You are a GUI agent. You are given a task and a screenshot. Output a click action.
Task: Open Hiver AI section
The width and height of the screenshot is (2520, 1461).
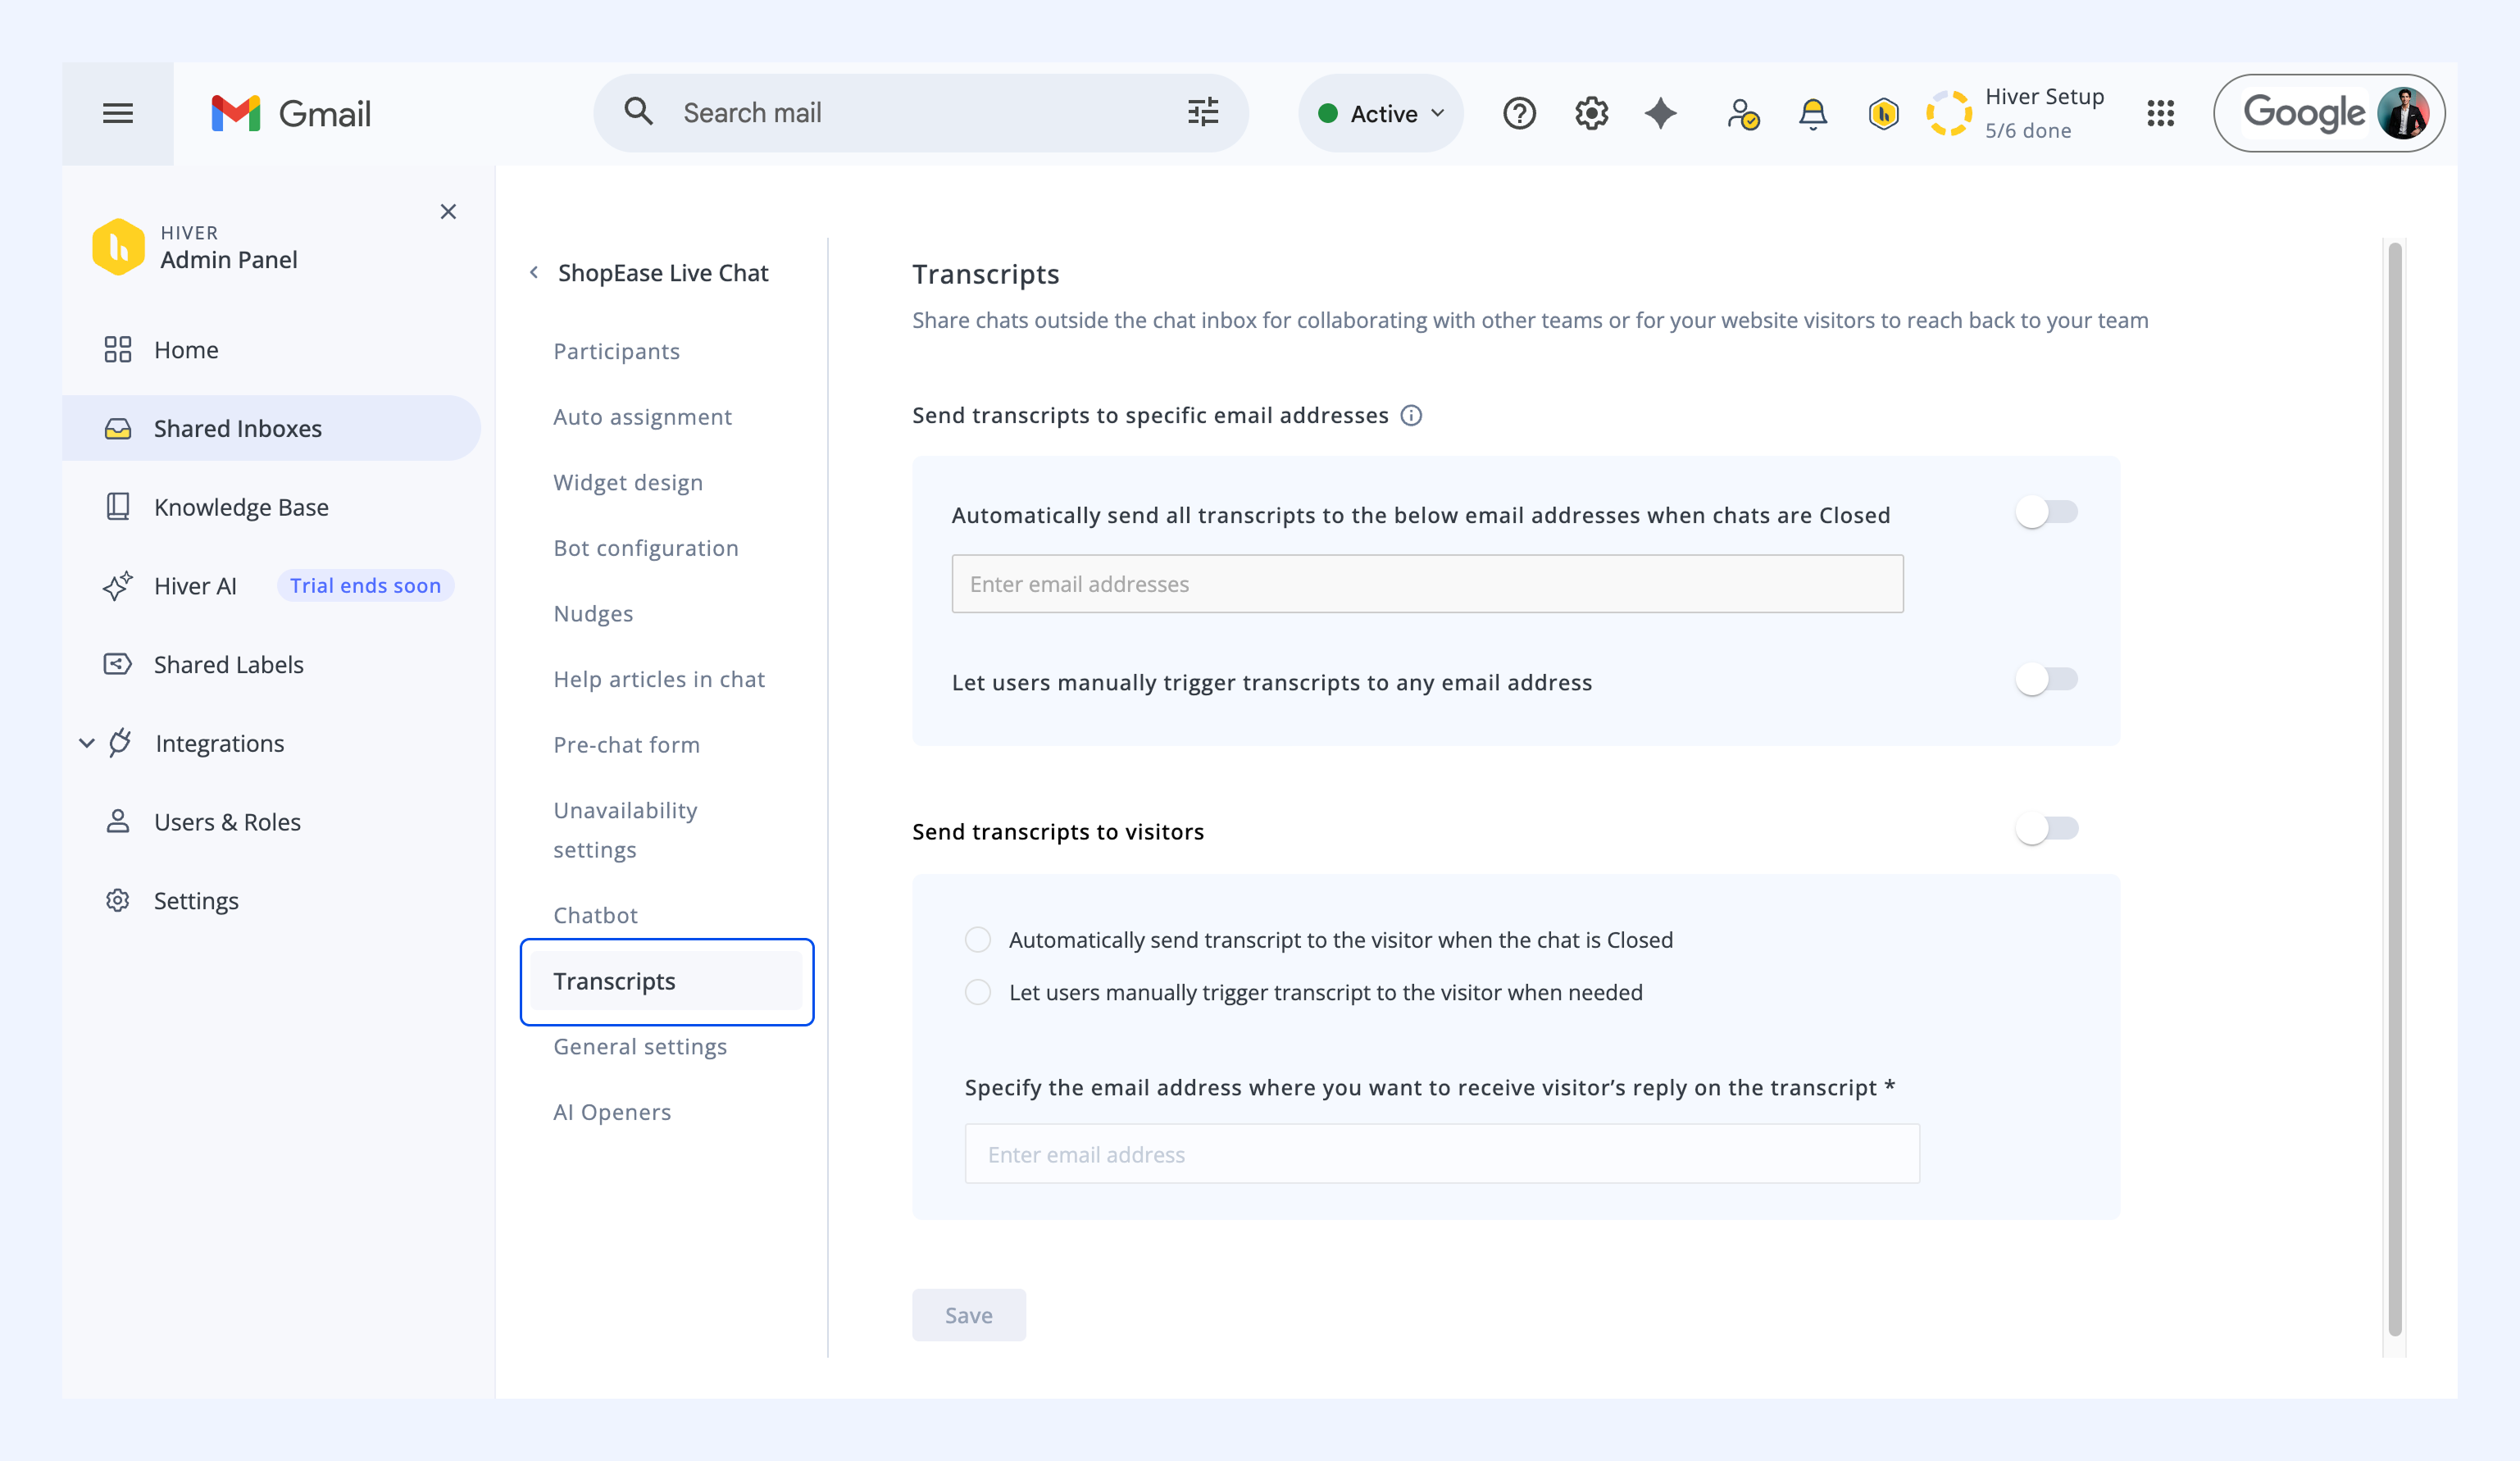[x=196, y=586]
